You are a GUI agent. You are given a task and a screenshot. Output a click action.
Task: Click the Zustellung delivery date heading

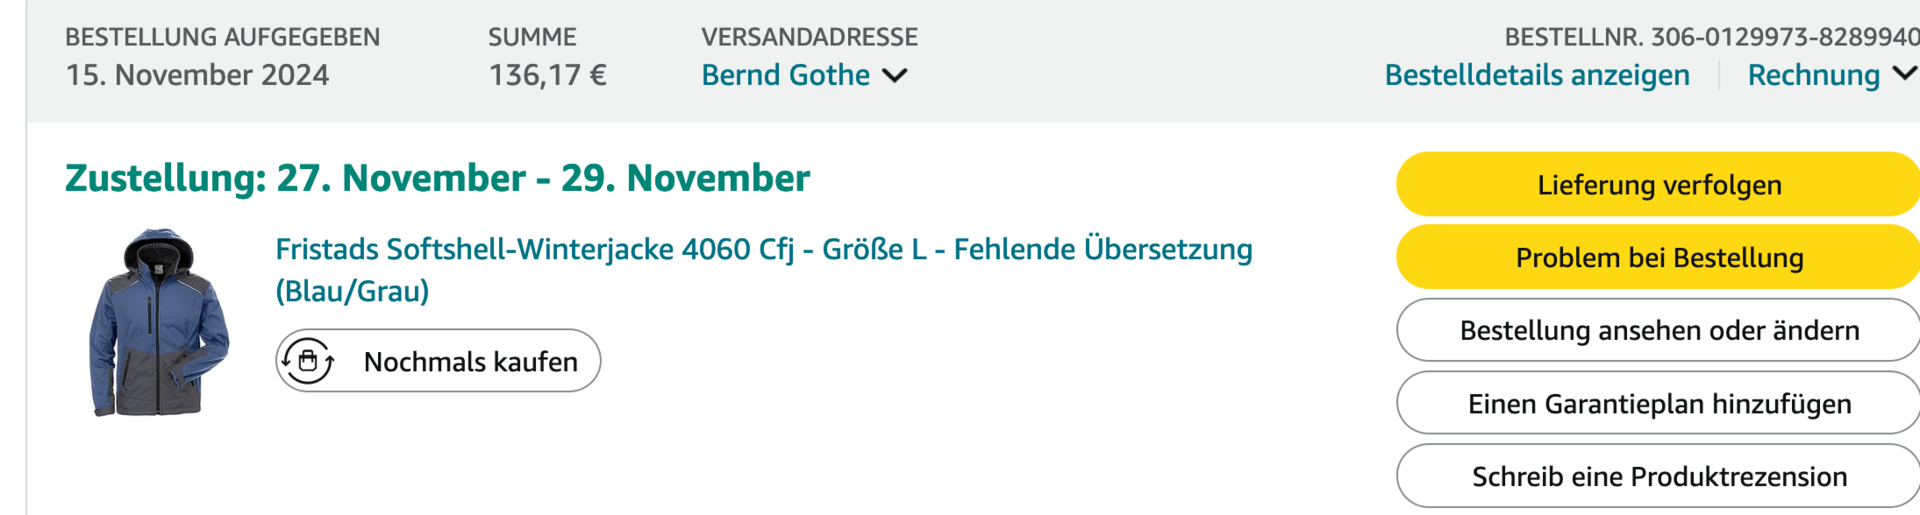click(437, 178)
